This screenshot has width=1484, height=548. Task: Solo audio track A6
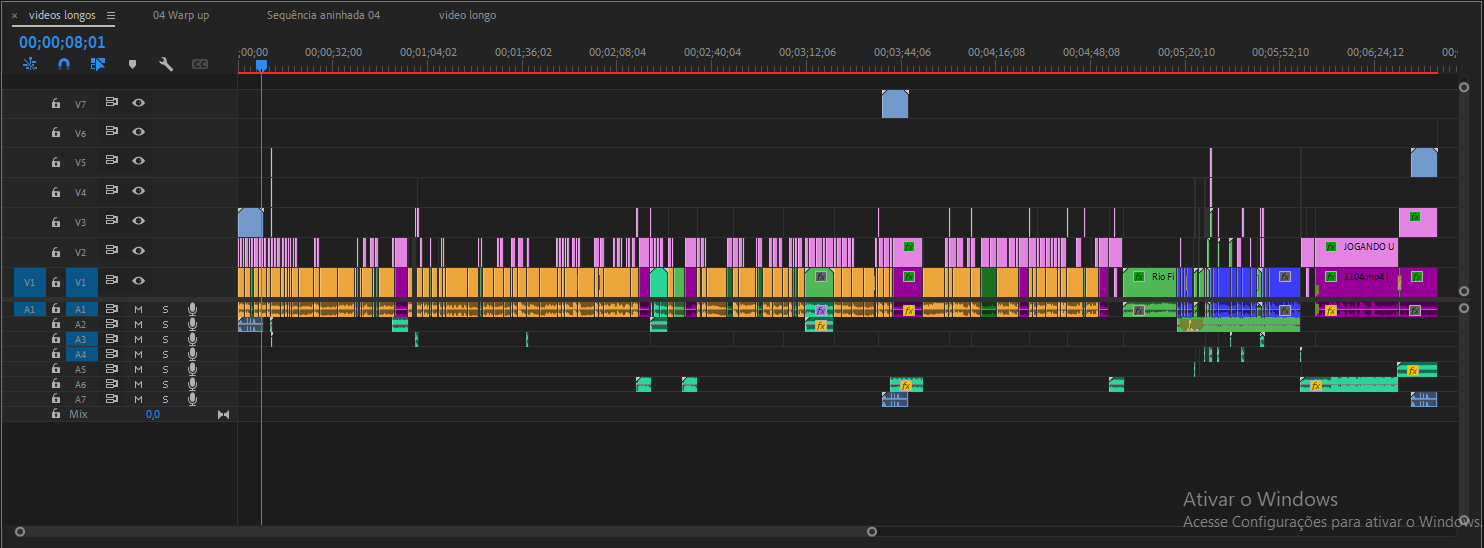pos(165,384)
